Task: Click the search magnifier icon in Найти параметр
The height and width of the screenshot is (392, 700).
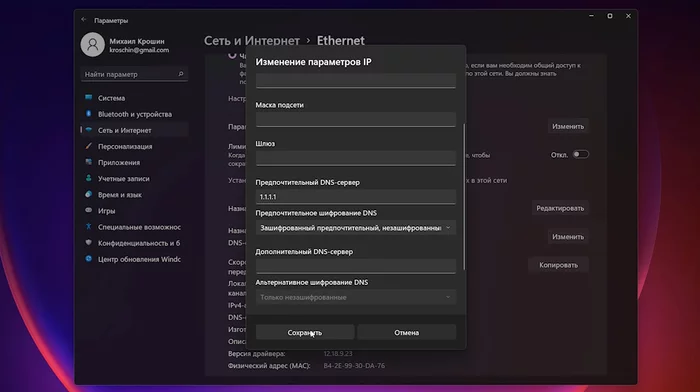Action: [x=181, y=74]
